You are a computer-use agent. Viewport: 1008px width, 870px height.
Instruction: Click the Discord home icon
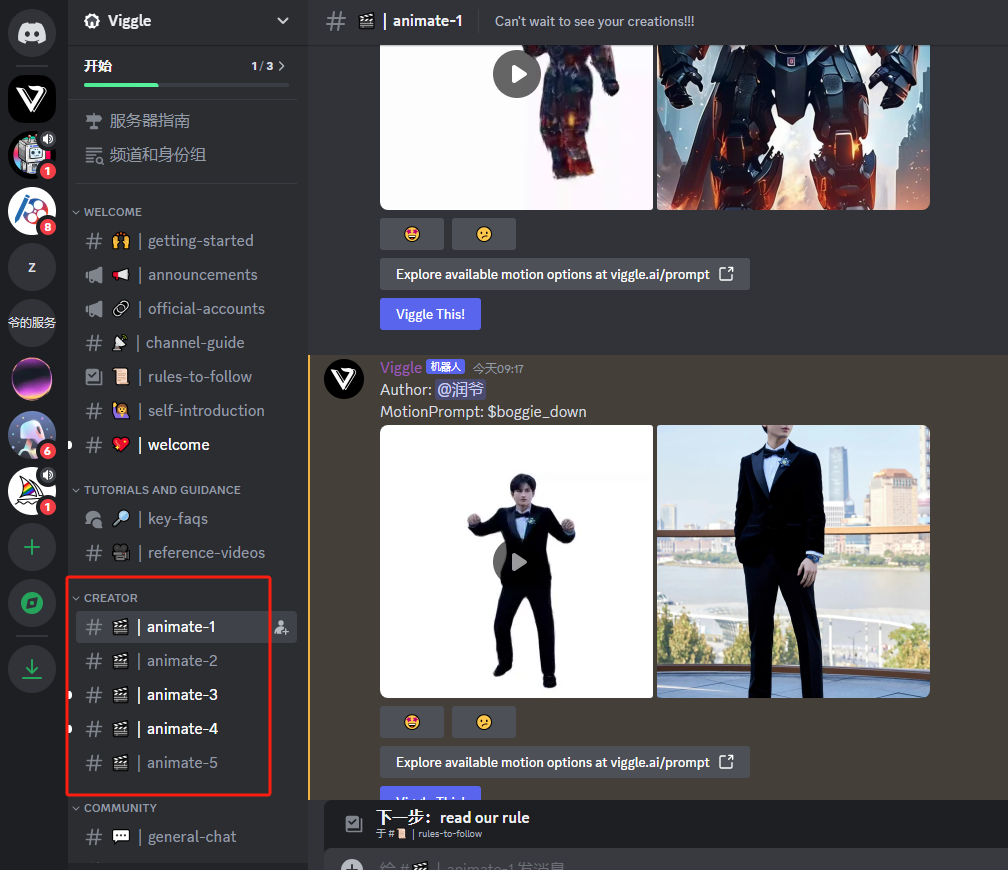(31, 33)
